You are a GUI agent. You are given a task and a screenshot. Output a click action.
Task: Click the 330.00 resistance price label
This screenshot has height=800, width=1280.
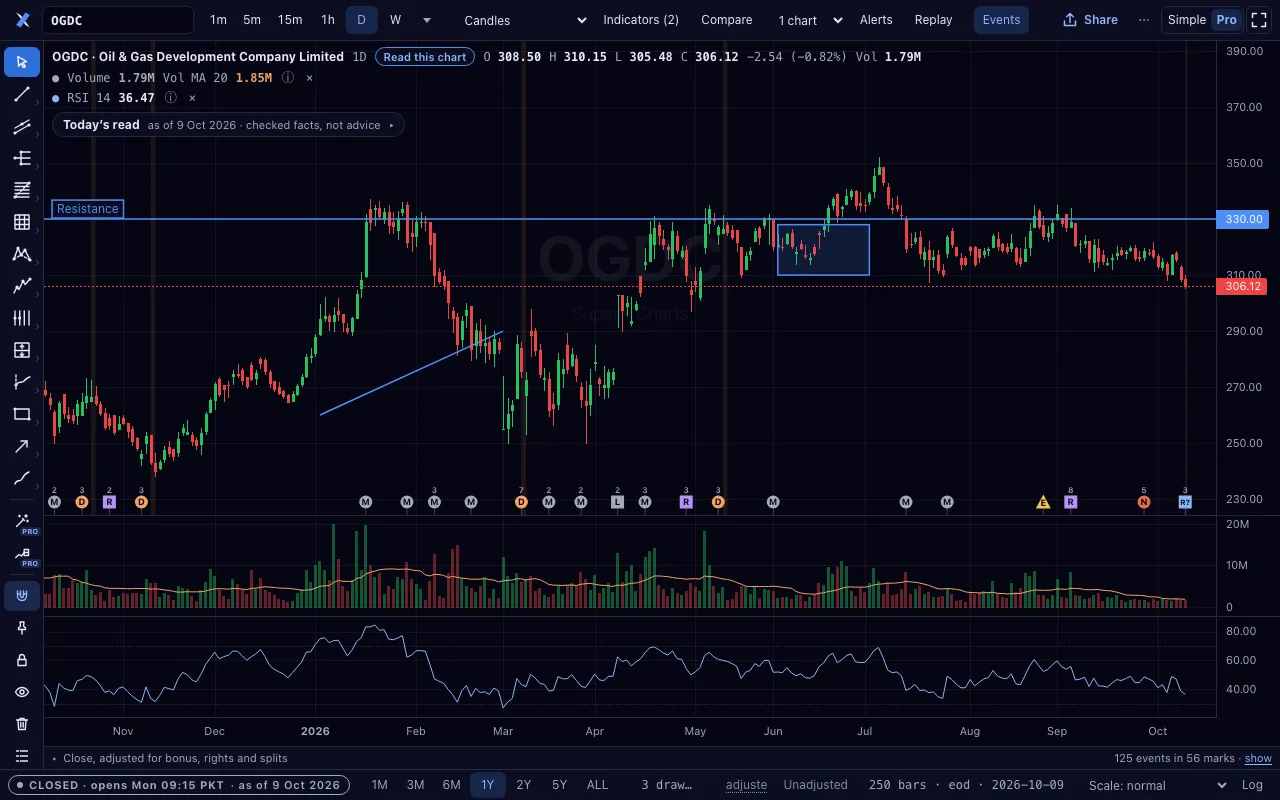[x=1243, y=219]
